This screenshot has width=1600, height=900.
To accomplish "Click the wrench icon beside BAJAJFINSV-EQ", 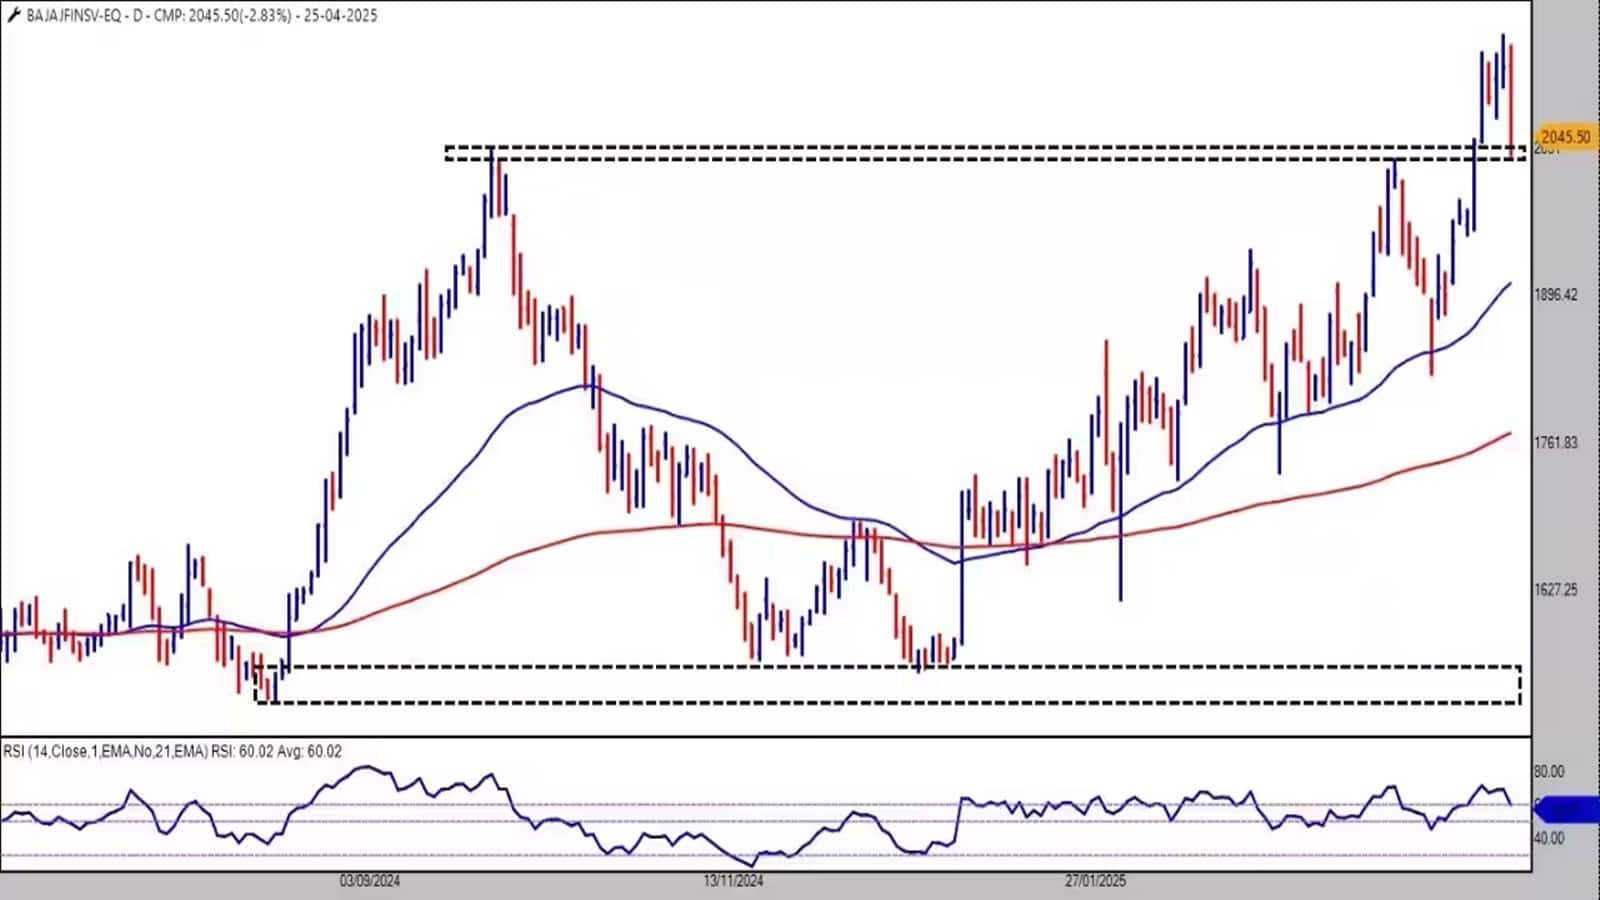I will tap(13, 15).
